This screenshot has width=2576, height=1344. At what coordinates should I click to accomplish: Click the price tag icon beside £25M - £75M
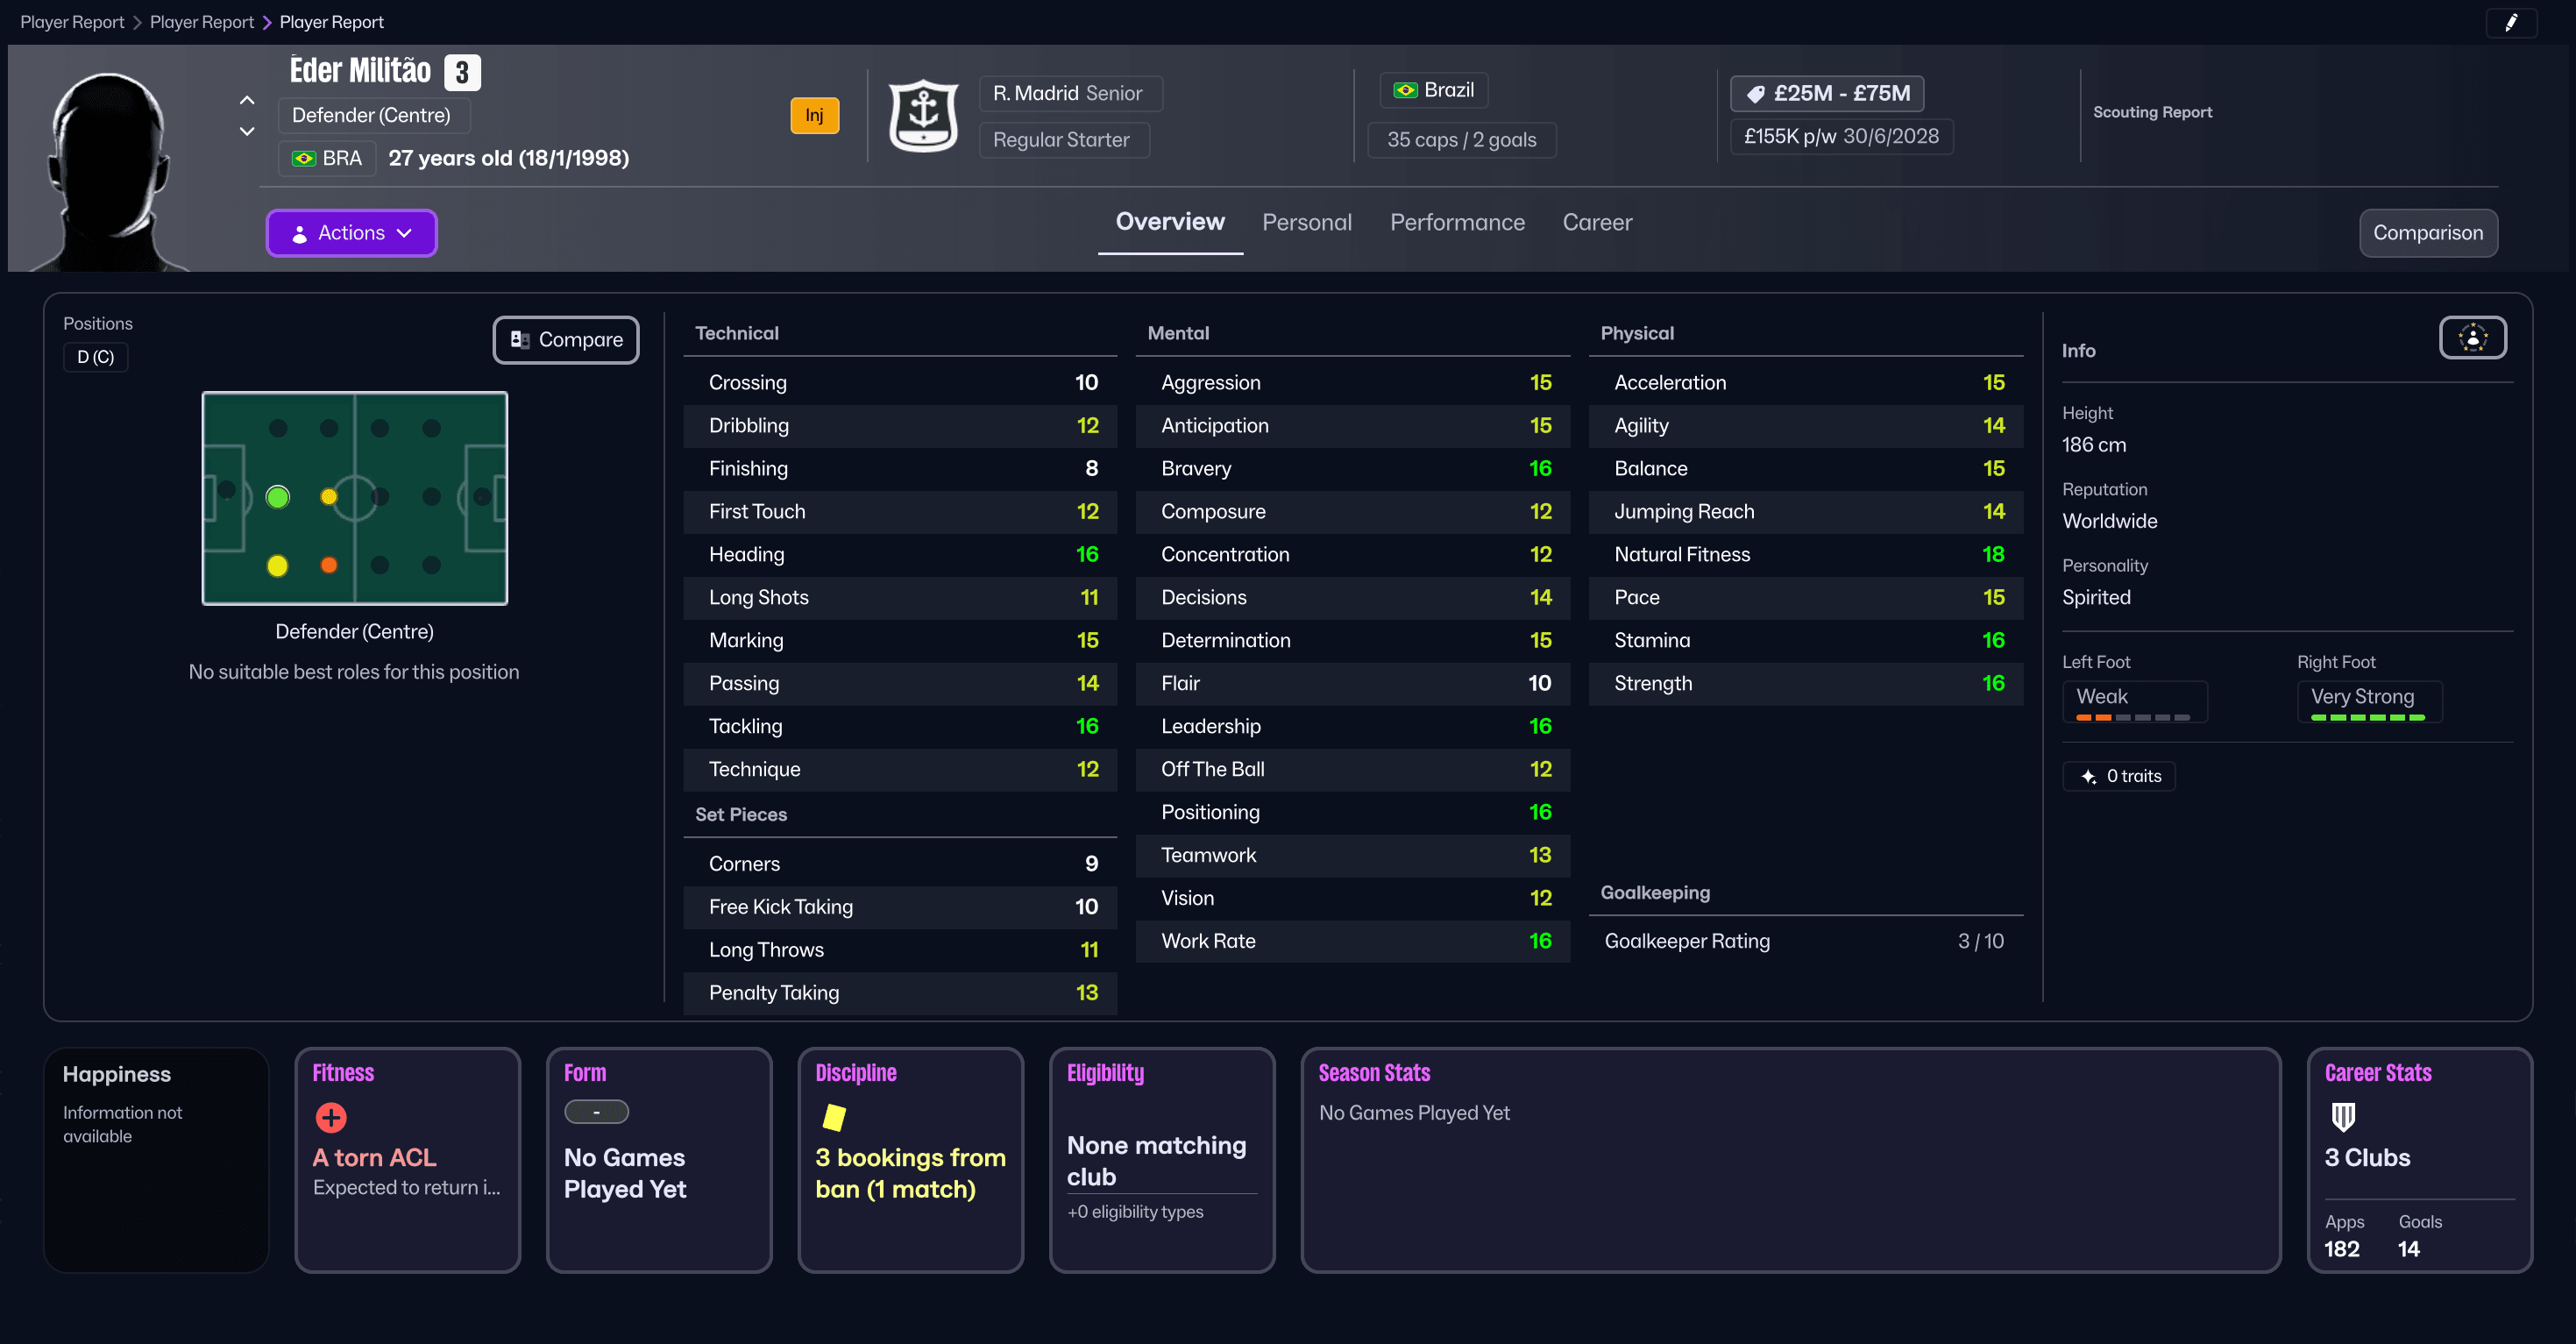[1758, 92]
